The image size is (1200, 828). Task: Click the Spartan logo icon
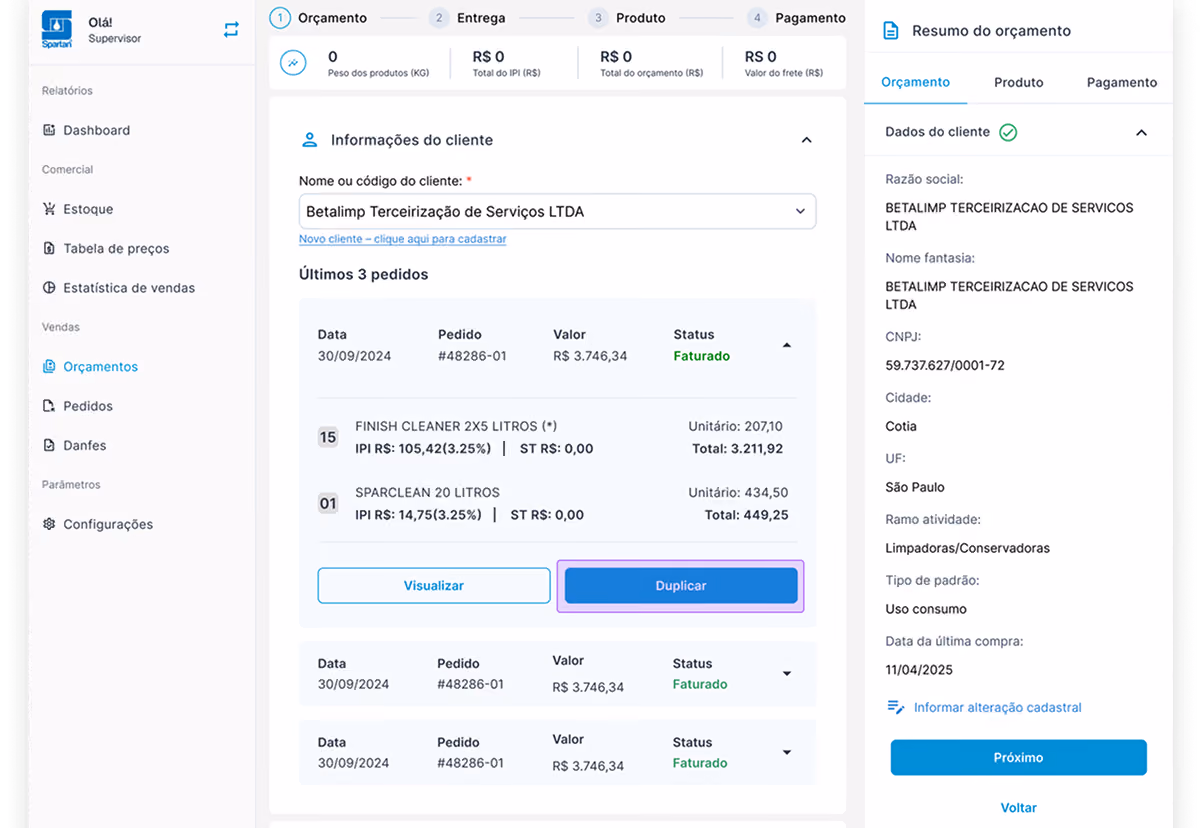56,30
